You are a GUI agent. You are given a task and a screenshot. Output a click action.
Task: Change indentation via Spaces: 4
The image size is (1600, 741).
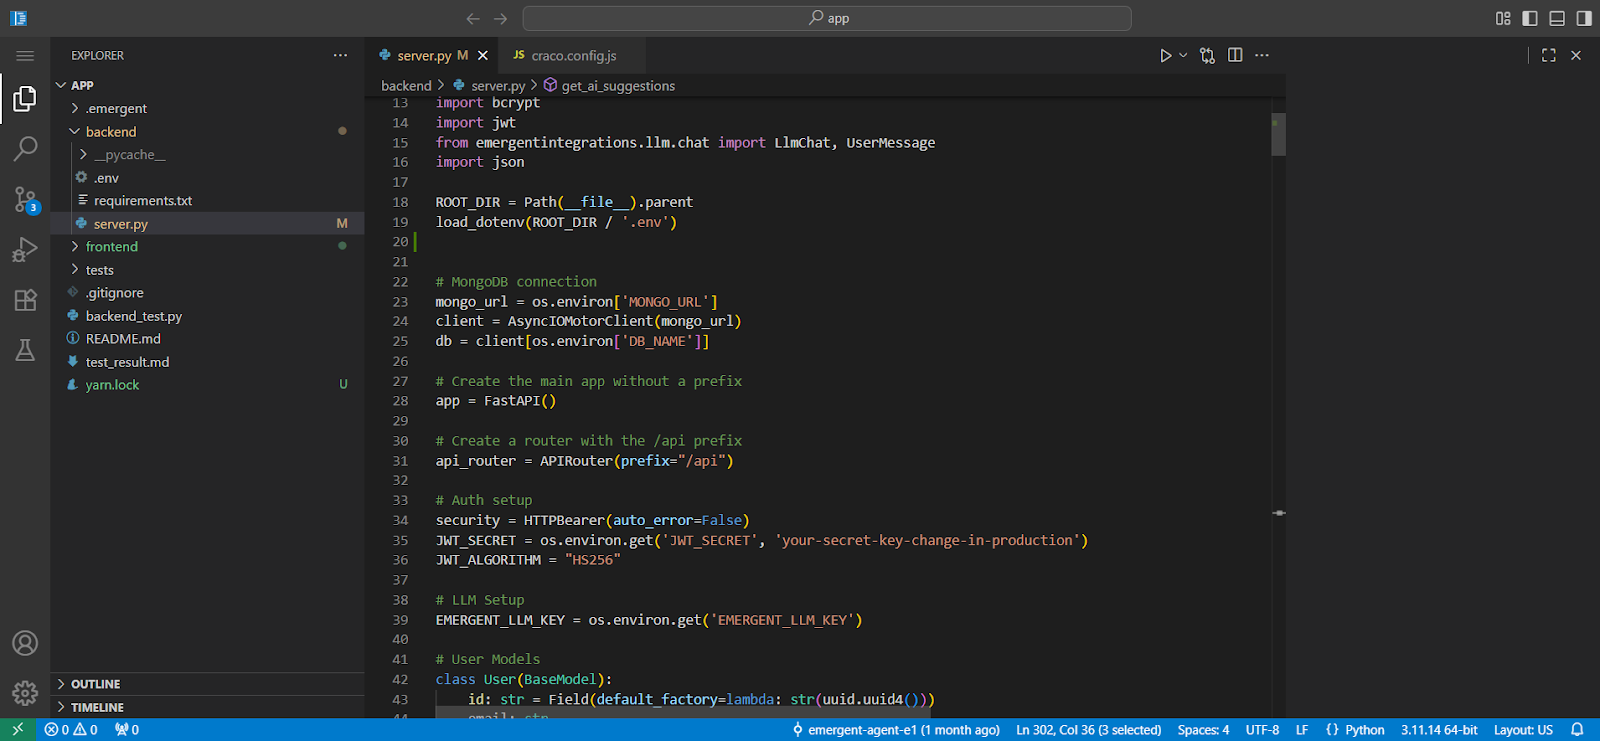(x=1203, y=730)
